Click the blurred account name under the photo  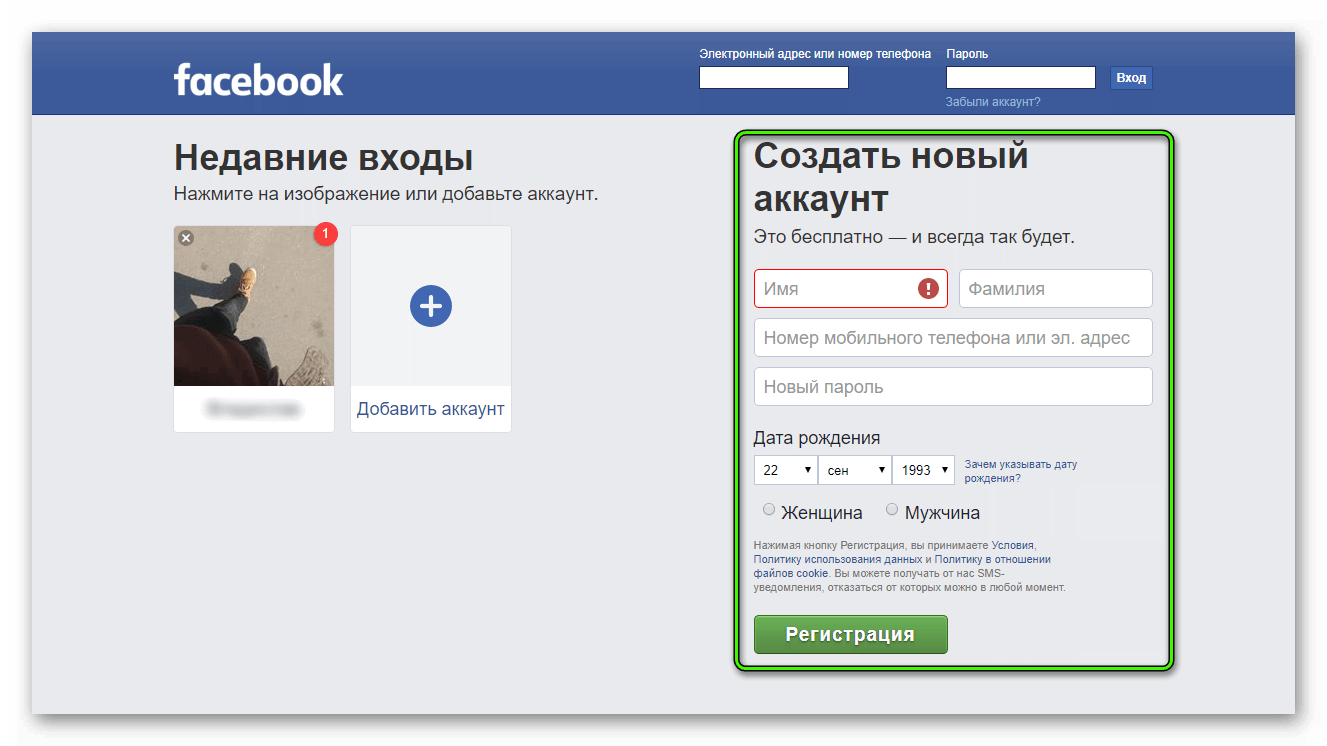(x=253, y=409)
